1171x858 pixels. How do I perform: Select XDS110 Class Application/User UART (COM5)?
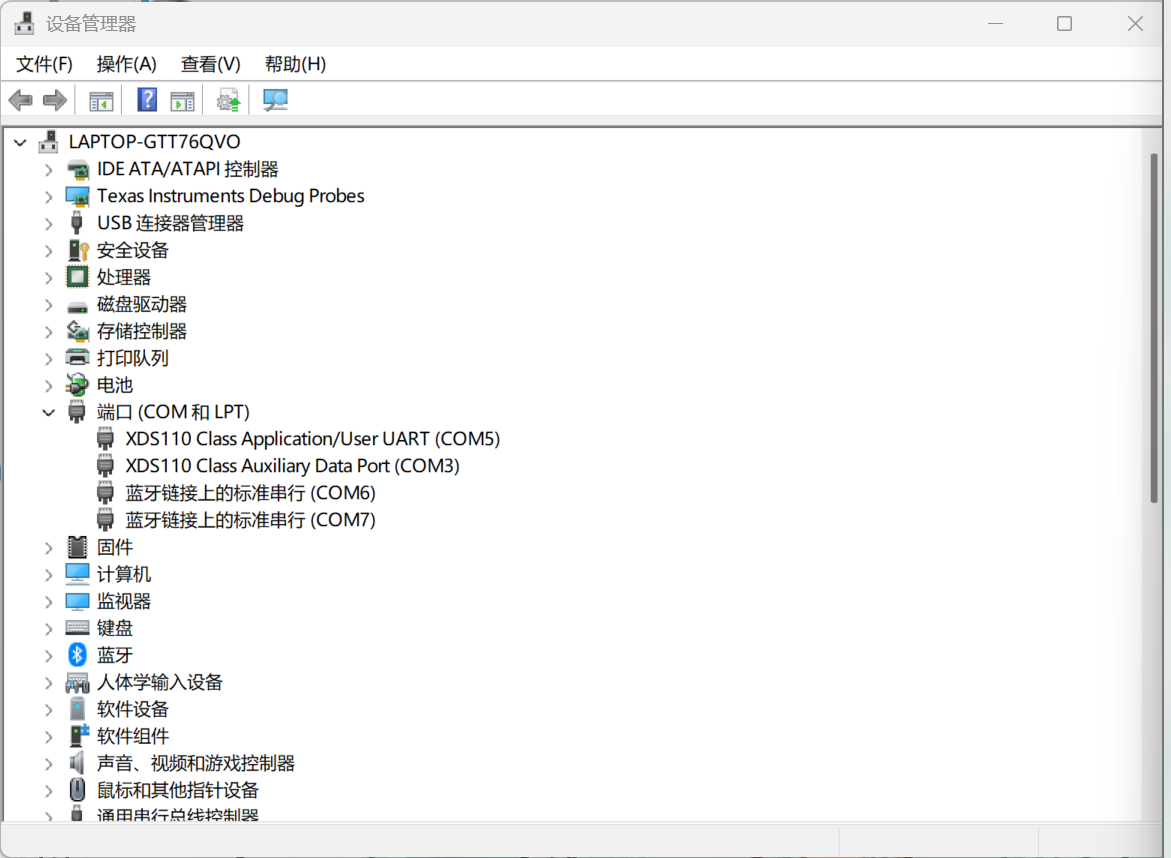(312, 439)
